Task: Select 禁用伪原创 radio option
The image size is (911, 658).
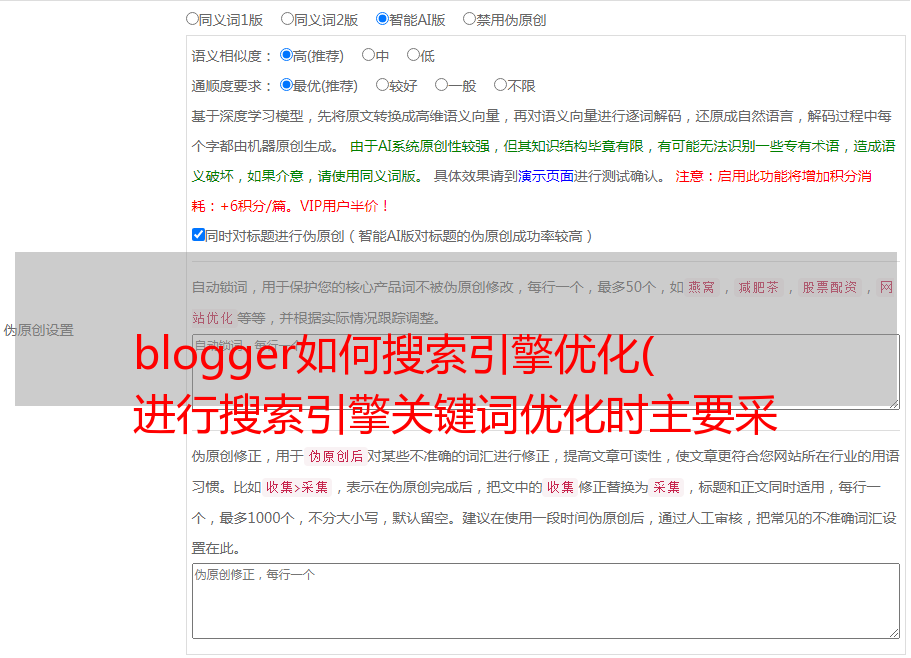Action: pyautogui.click(x=469, y=19)
